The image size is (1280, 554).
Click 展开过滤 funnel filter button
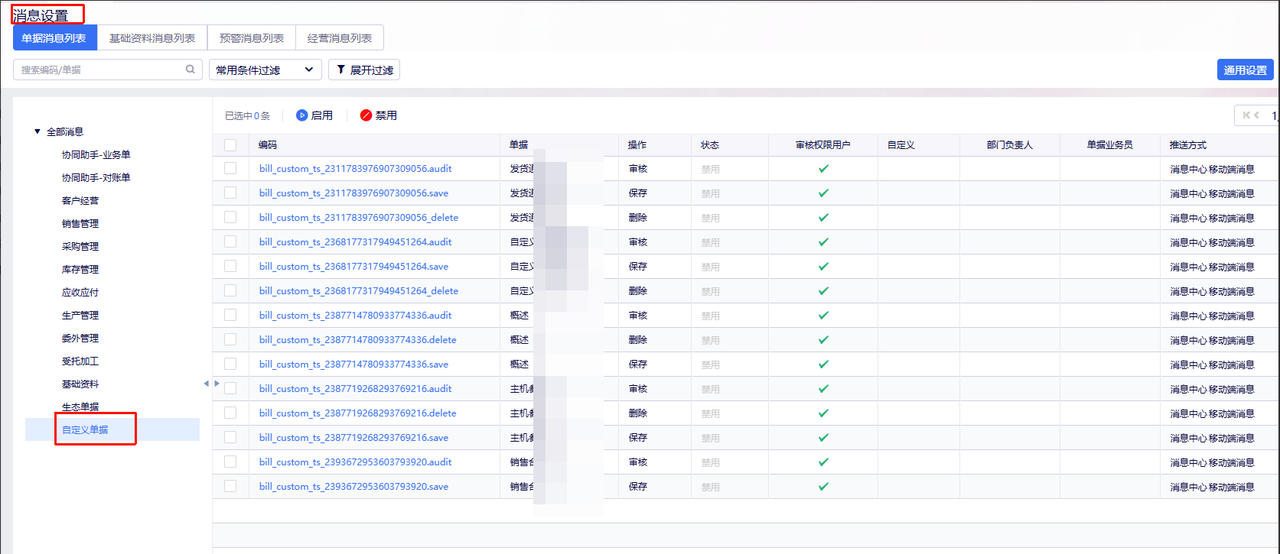coord(364,70)
